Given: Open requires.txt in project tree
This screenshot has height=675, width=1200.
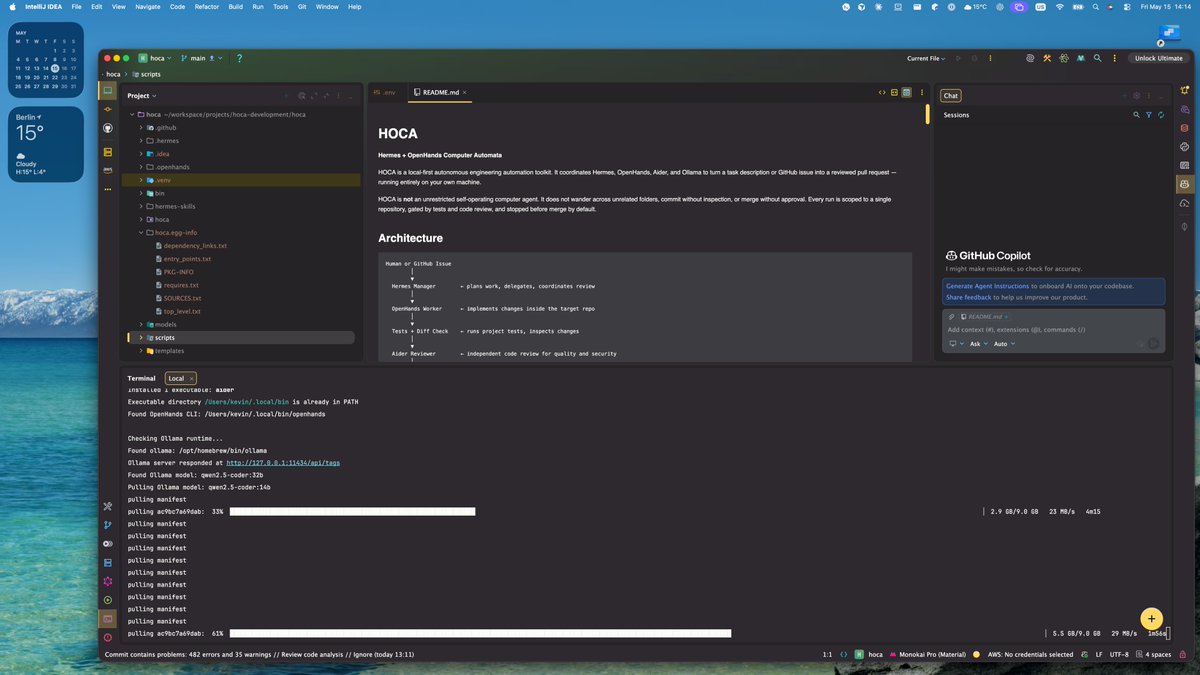Looking at the screenshot, I should 181,285.
